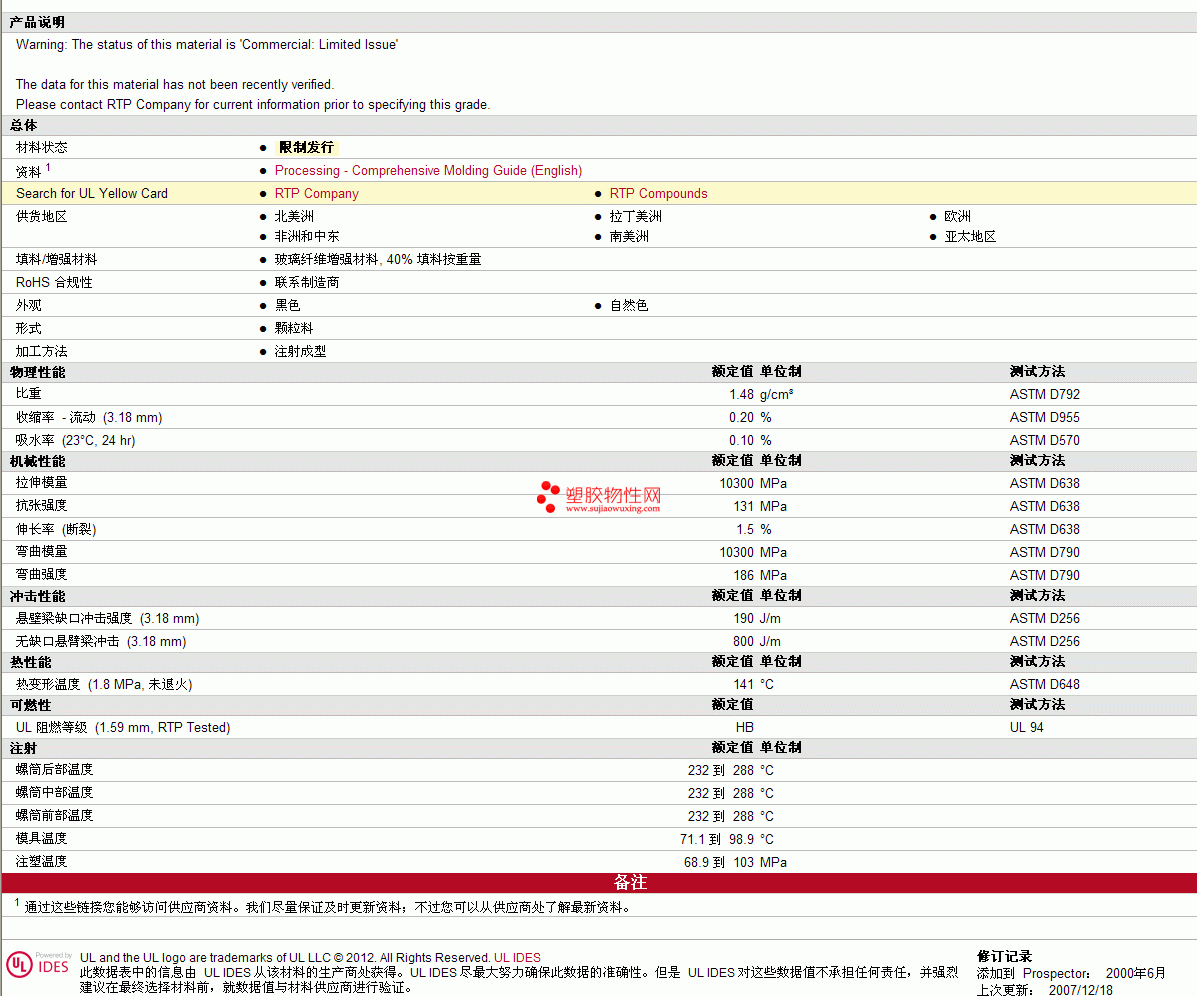Select the 吸水率 (23°C, 24 hr) row label
1197x996 pixels.
point(76,440)
